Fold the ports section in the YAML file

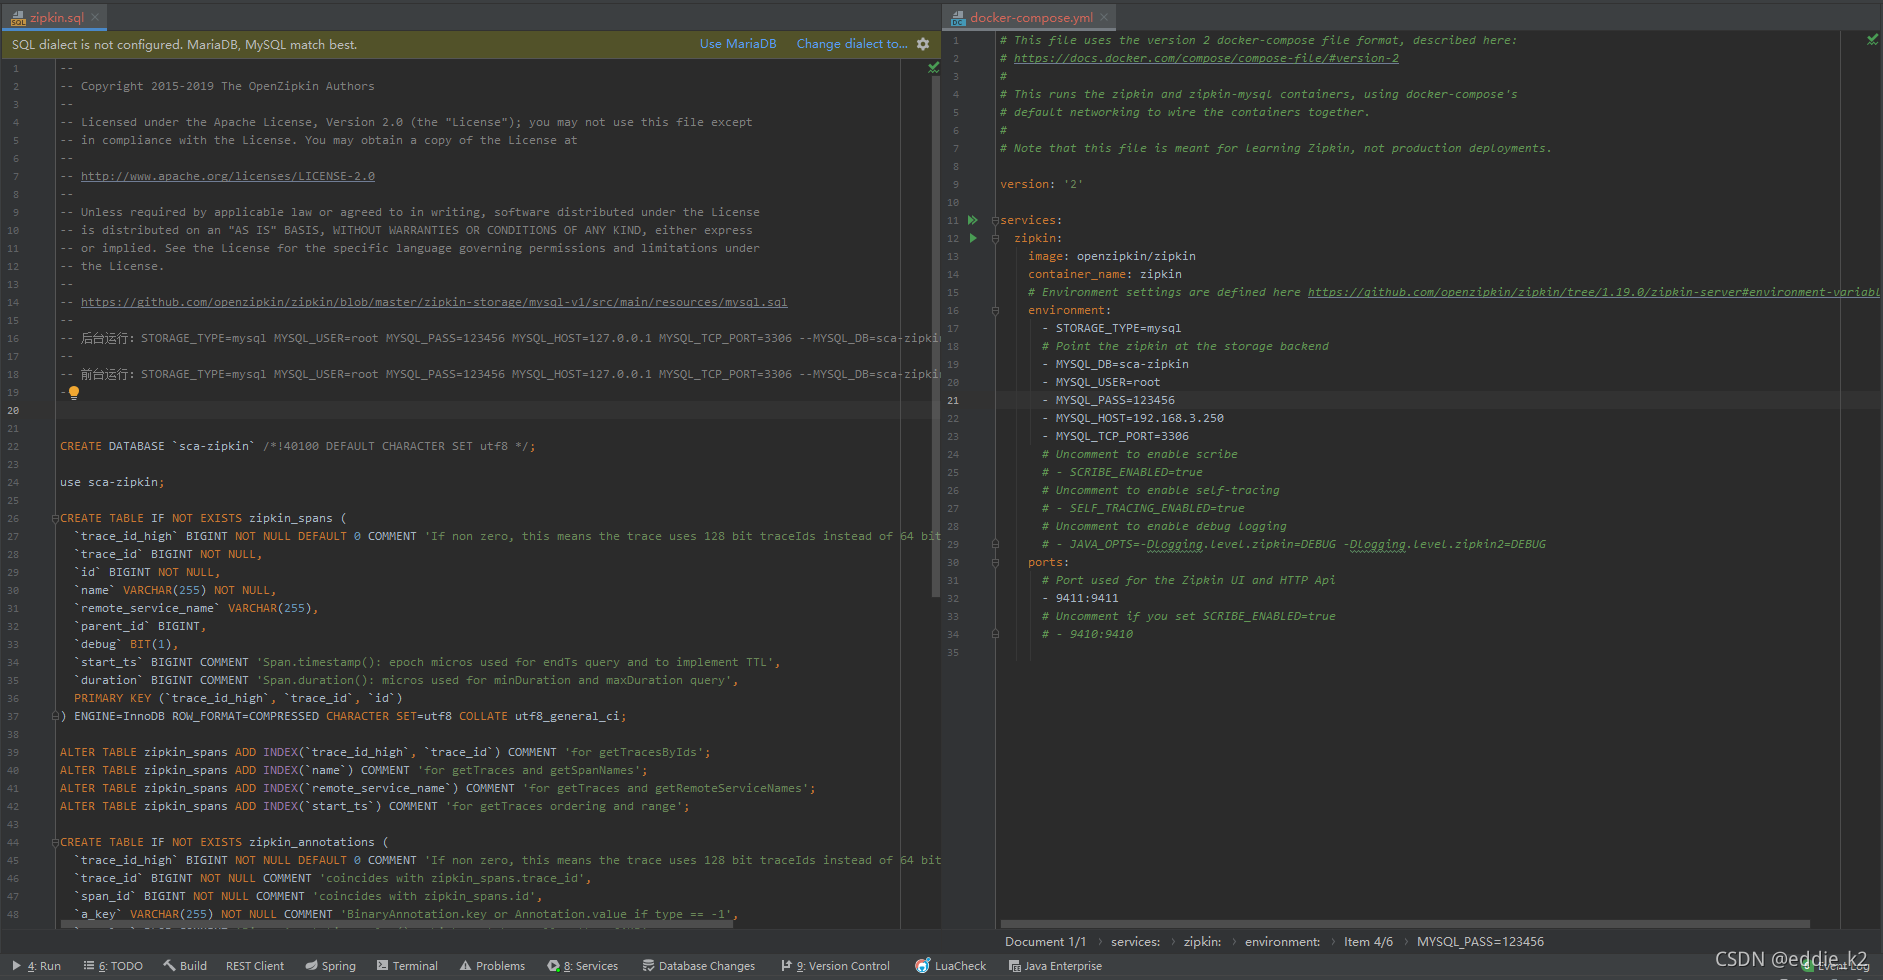coord(995,562)
